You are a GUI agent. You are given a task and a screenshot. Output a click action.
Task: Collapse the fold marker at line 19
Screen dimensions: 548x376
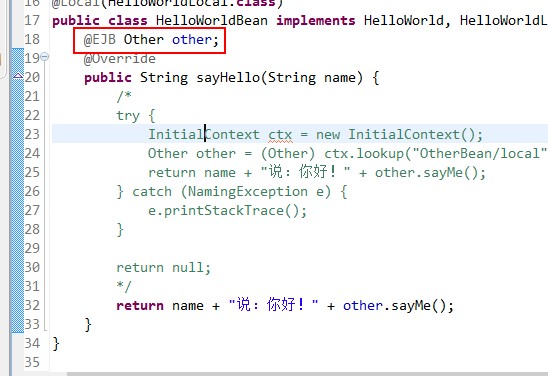(44, 56)
